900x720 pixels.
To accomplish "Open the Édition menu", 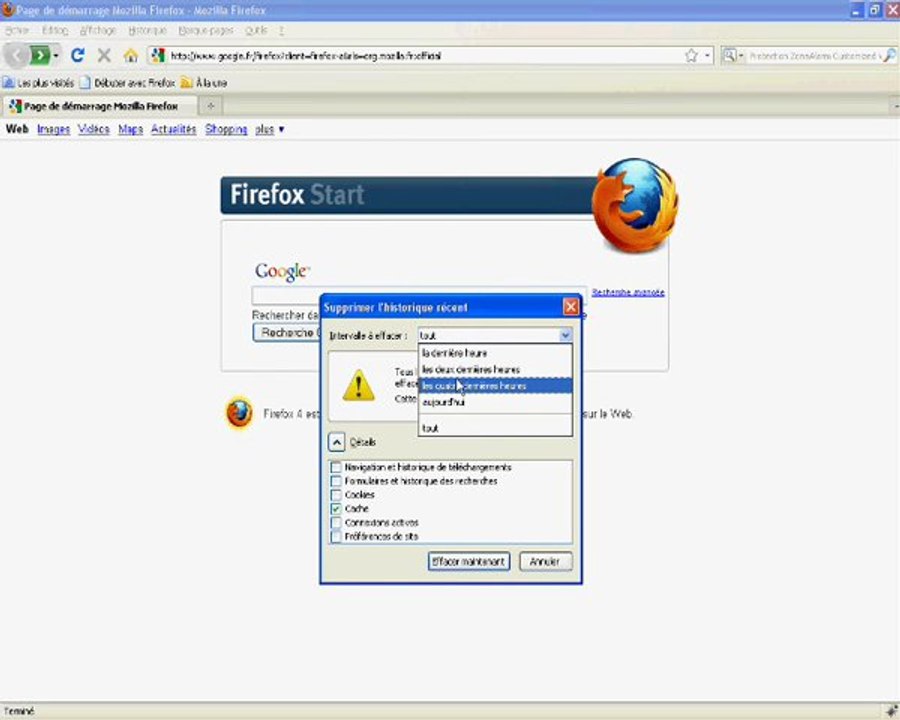I will (55, 30).
